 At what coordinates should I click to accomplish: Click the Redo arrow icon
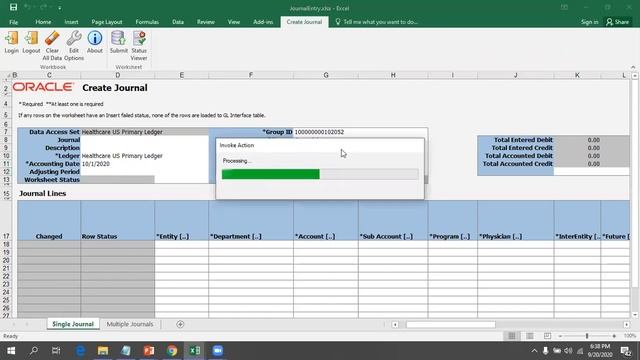click(44, 7)
